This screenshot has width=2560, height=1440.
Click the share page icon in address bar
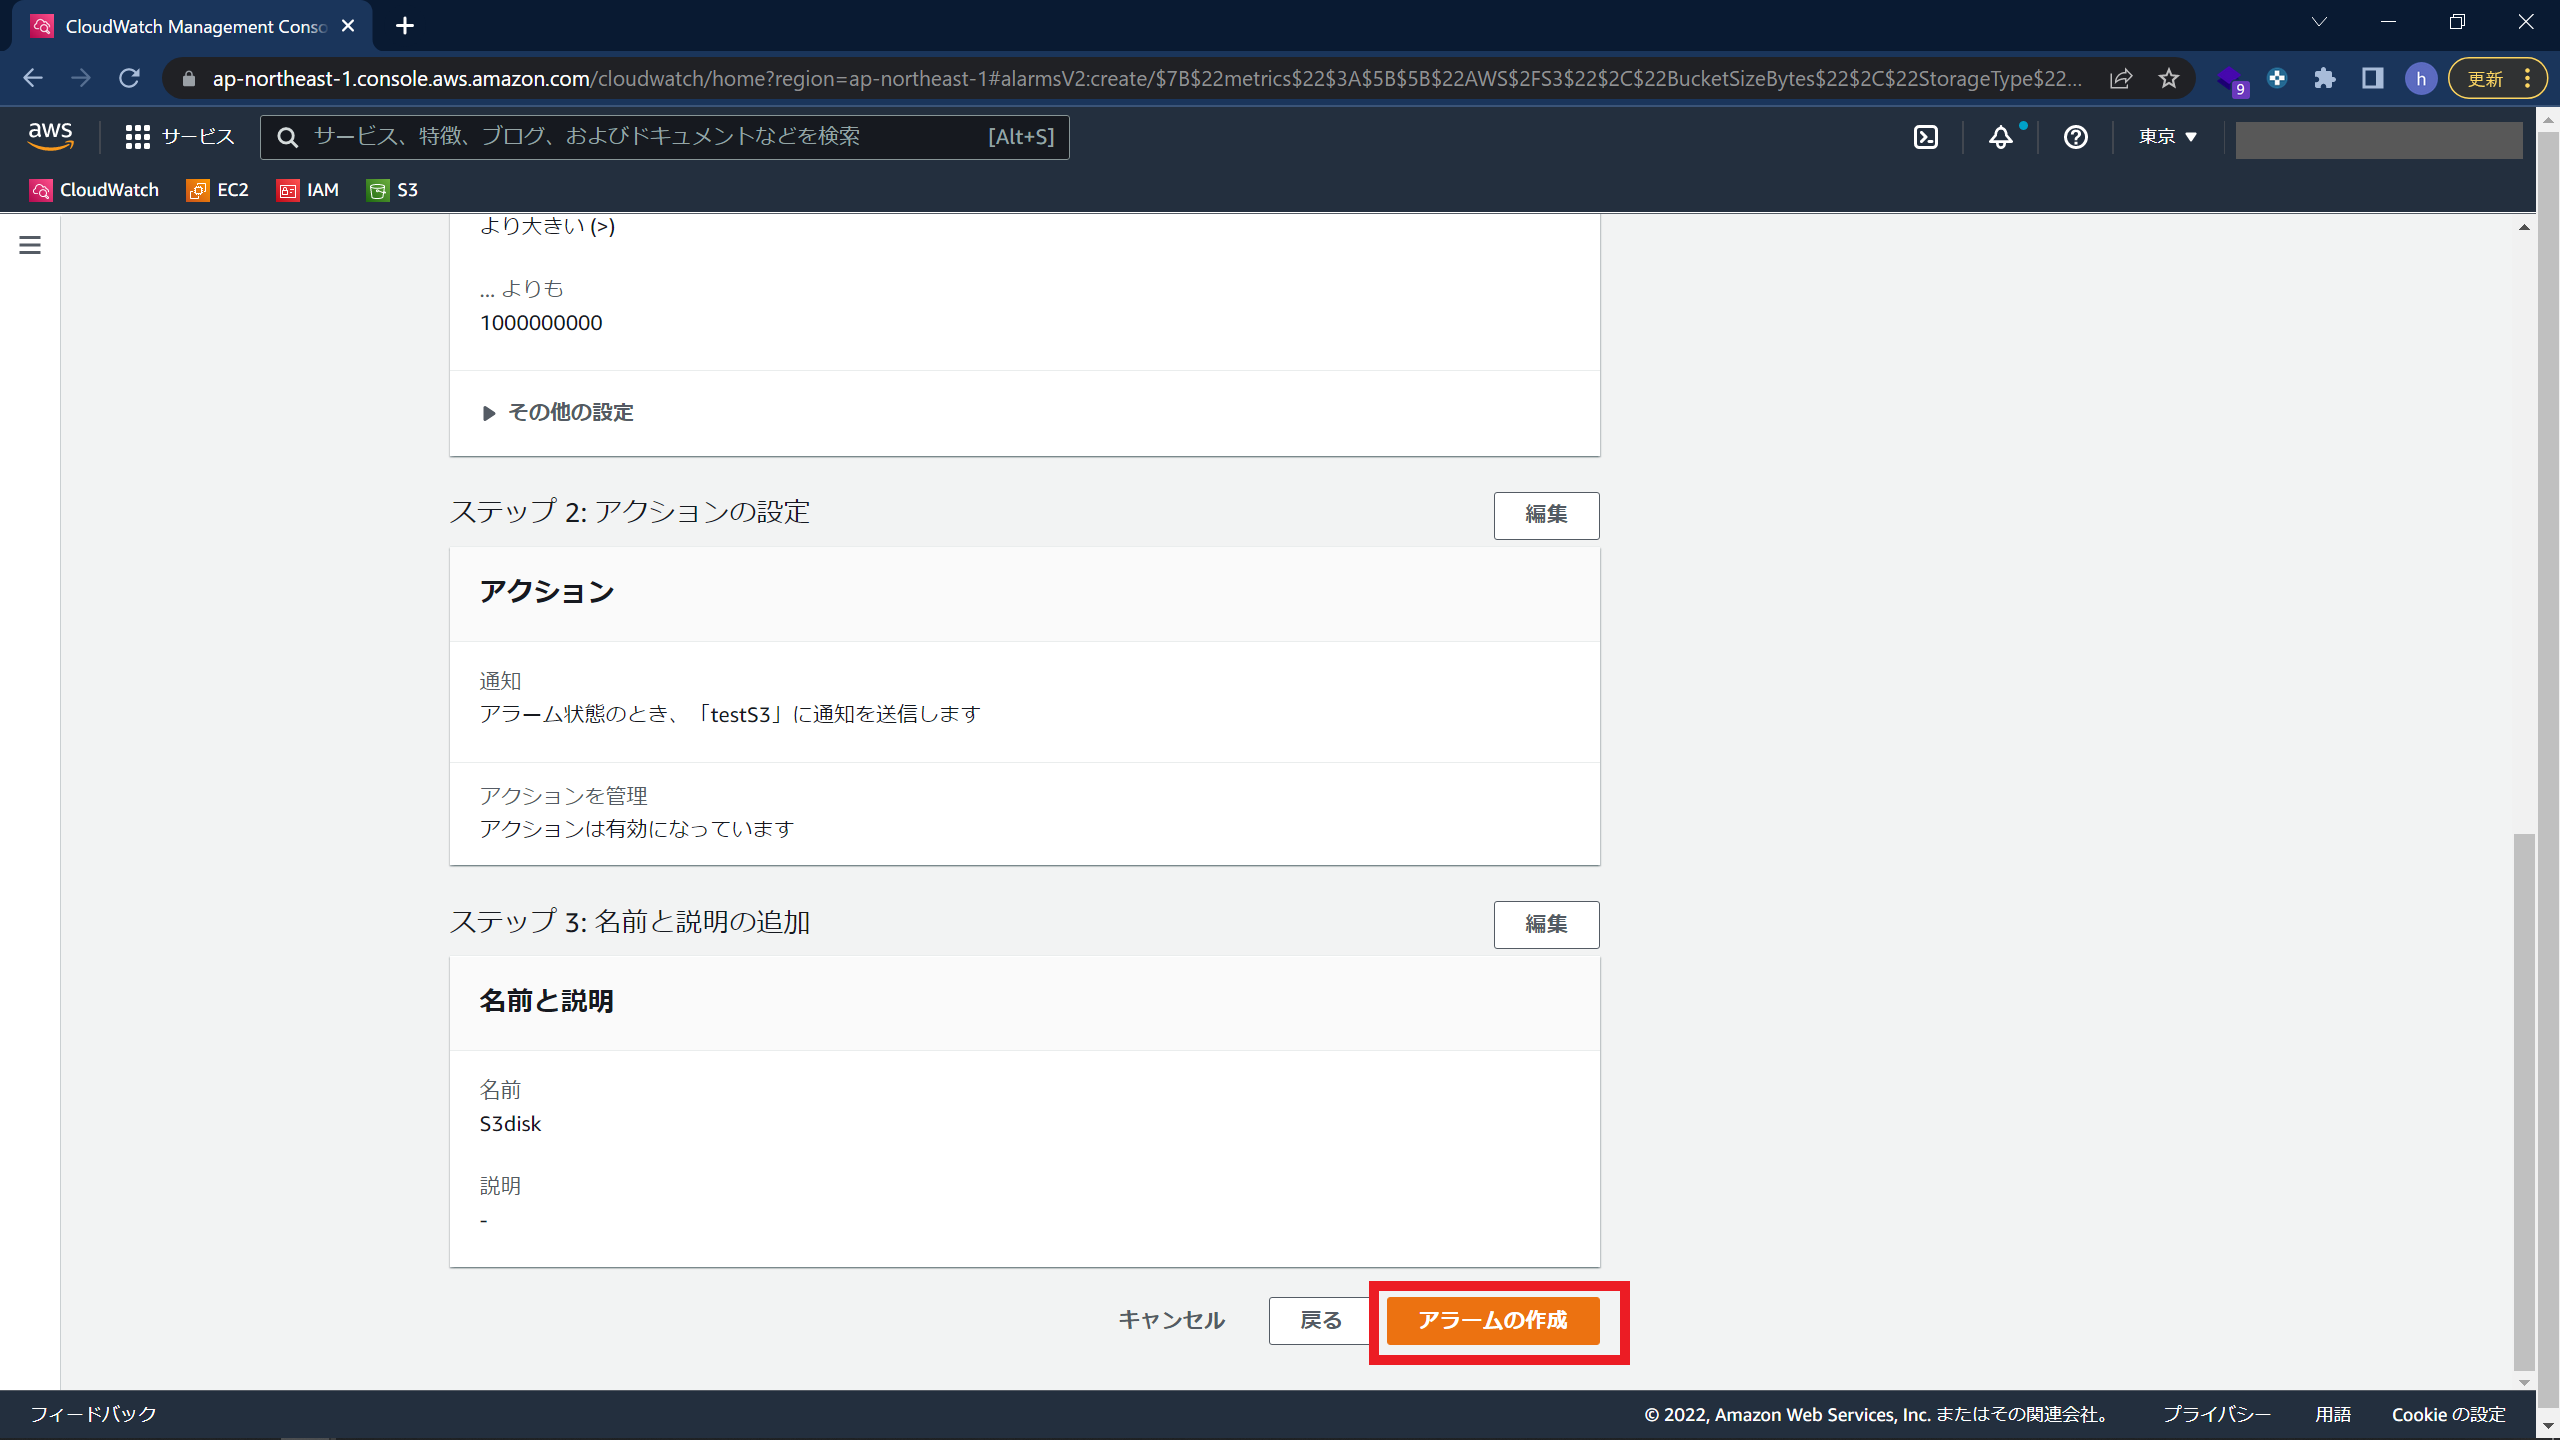(2121, 78)
